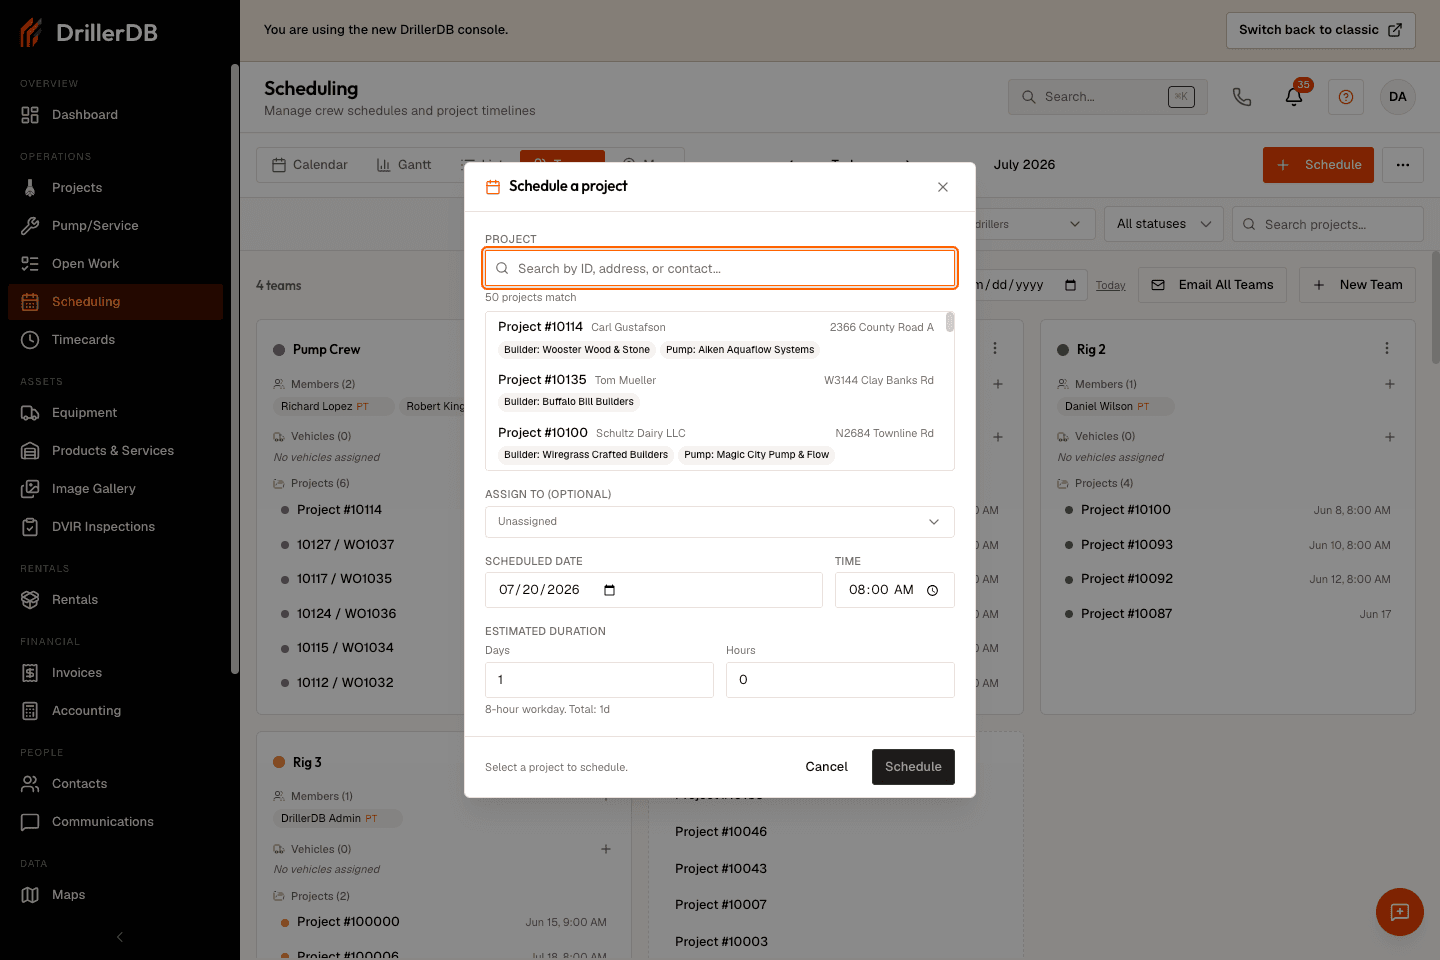Viewport: 1440px width, 960px height.
Task: Open the Open Work page
Action: [115, 264]
